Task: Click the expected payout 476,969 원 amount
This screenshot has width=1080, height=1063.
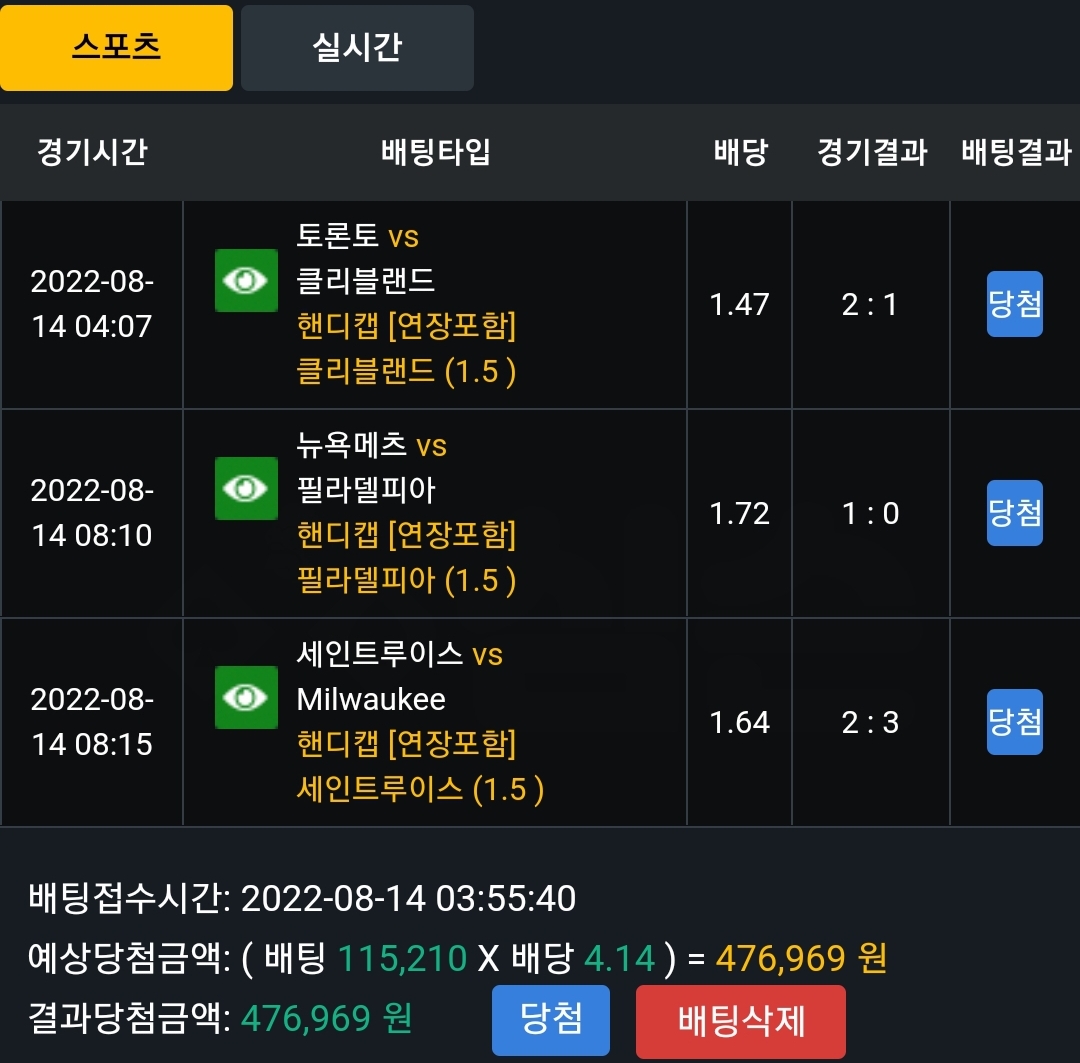Action: [801, 958]
